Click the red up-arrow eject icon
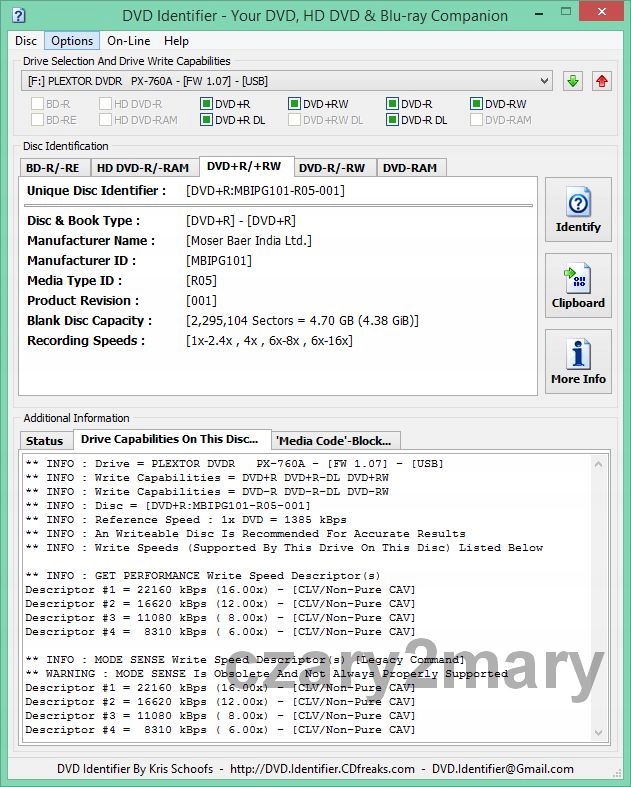Viewport: 631px width, 787px height. (602, 81)
